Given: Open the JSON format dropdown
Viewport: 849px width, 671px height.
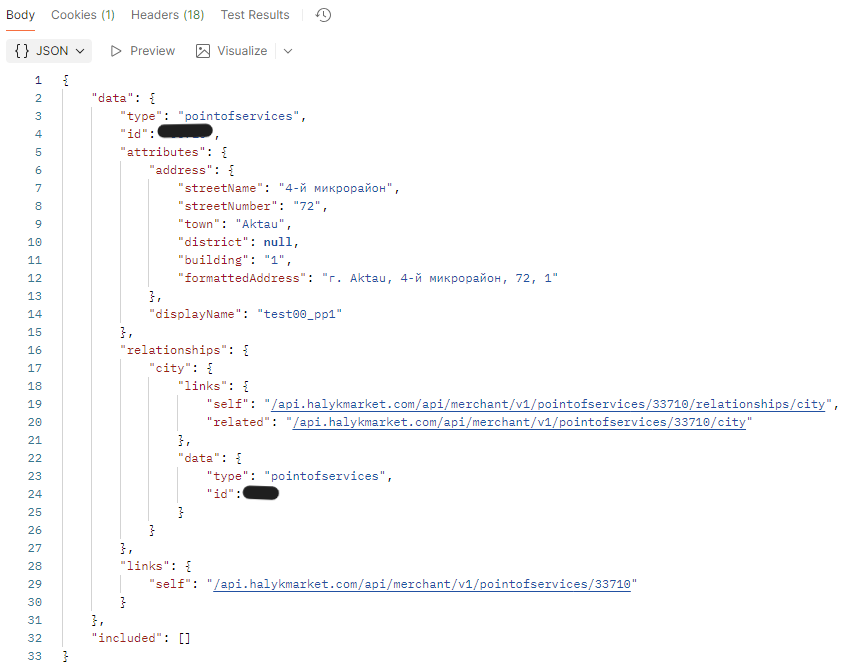Looking at the screenshot, I should [51, 51].
